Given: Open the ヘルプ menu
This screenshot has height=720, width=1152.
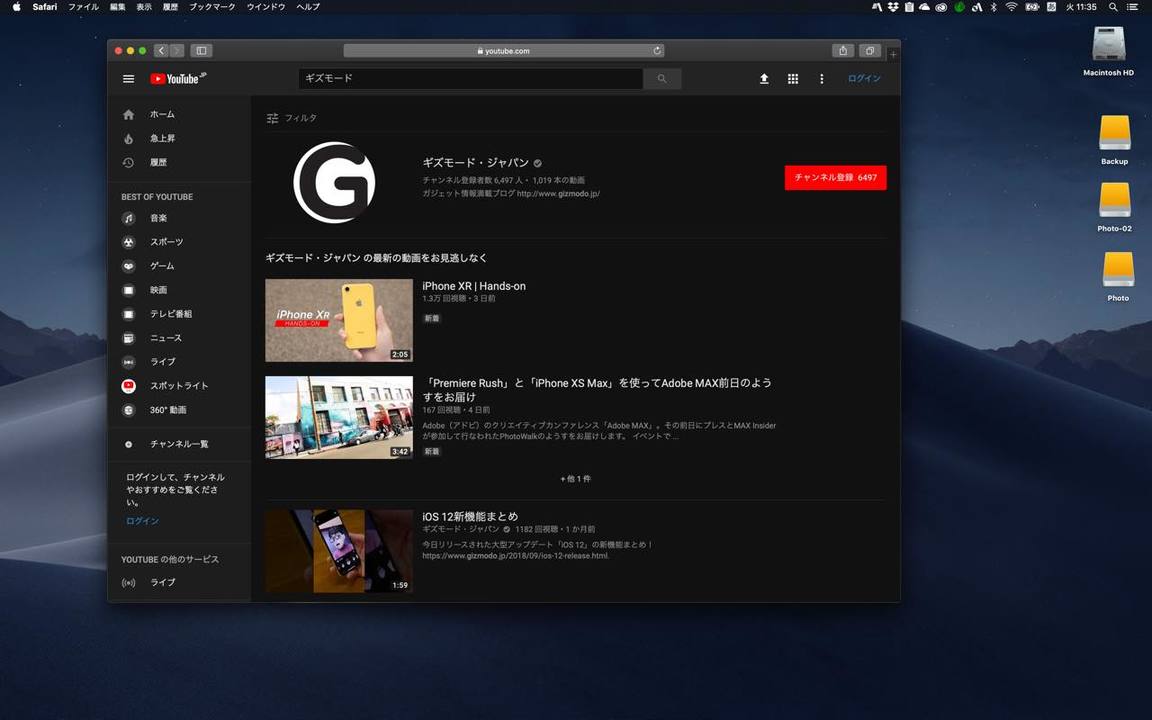Looking at the screenshot, I should [x=308, y=7].
